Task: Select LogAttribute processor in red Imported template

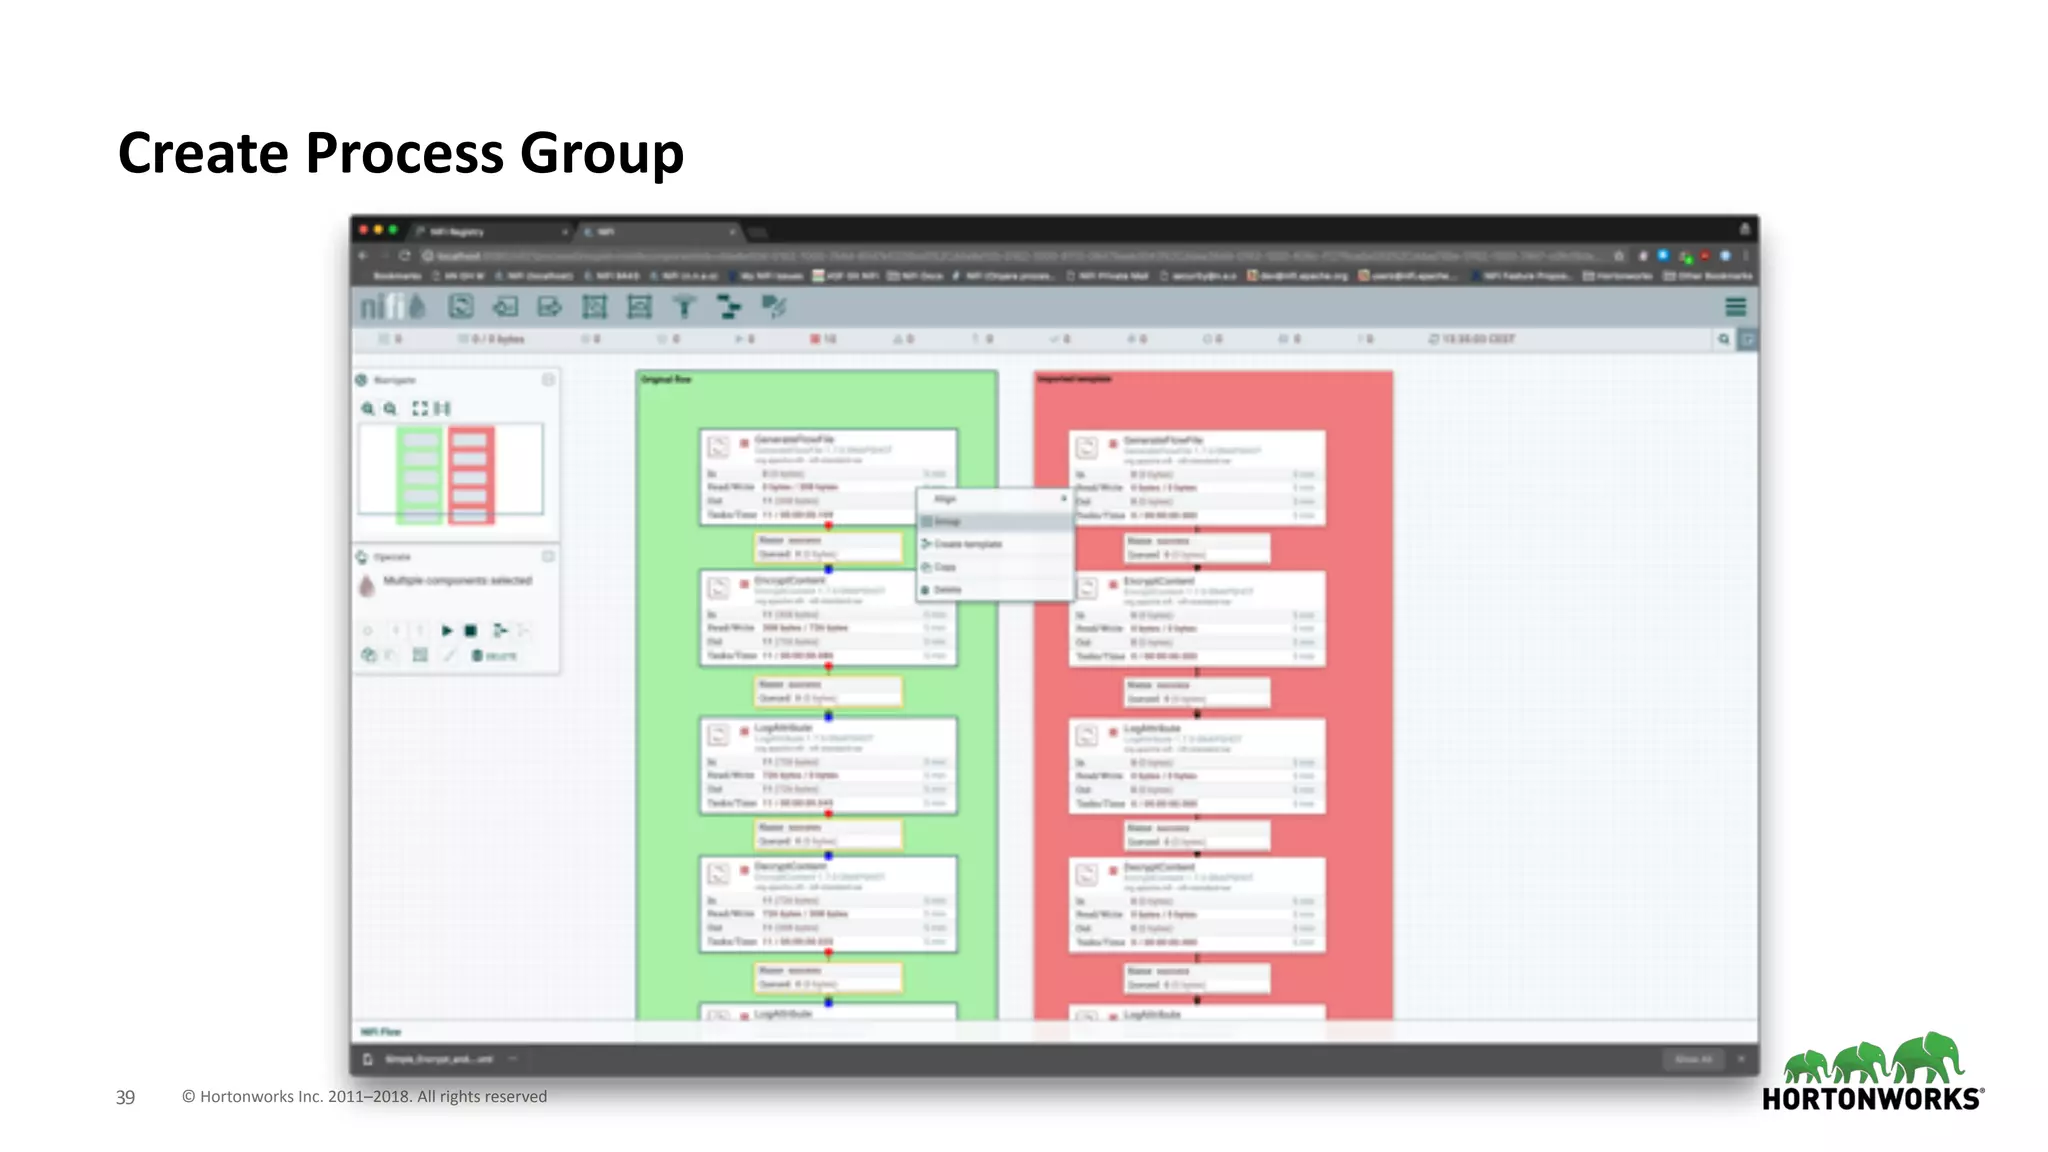Action: click(x=1197, y=766)
